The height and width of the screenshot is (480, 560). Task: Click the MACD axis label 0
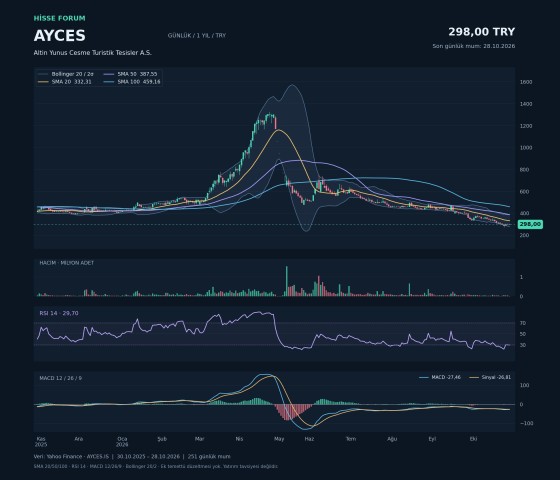tap(521, 405)
